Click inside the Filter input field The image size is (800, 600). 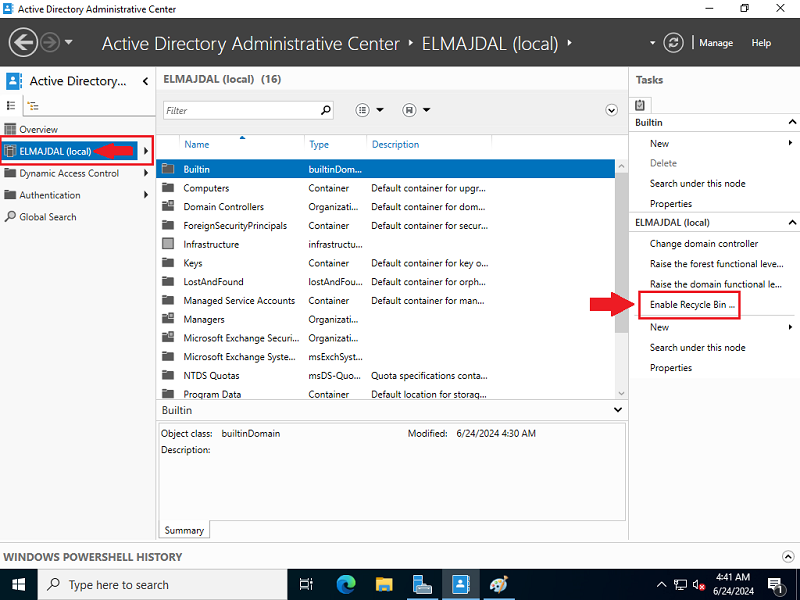tap(240, 110)
